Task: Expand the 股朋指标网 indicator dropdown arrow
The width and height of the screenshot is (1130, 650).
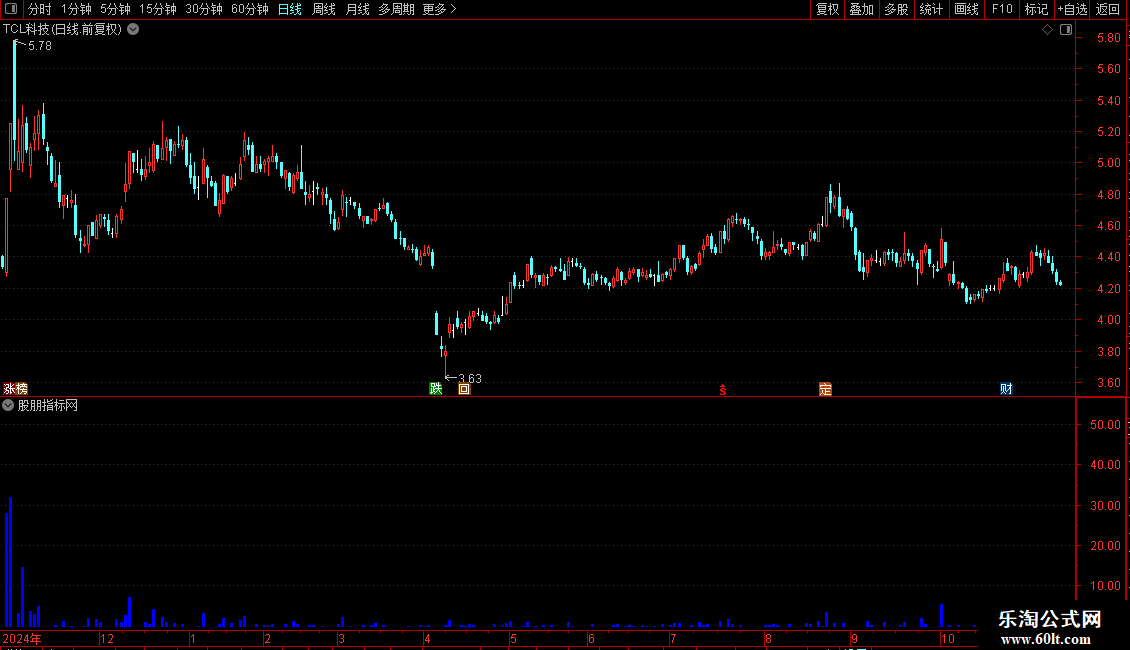Action: tap(8, 406)
